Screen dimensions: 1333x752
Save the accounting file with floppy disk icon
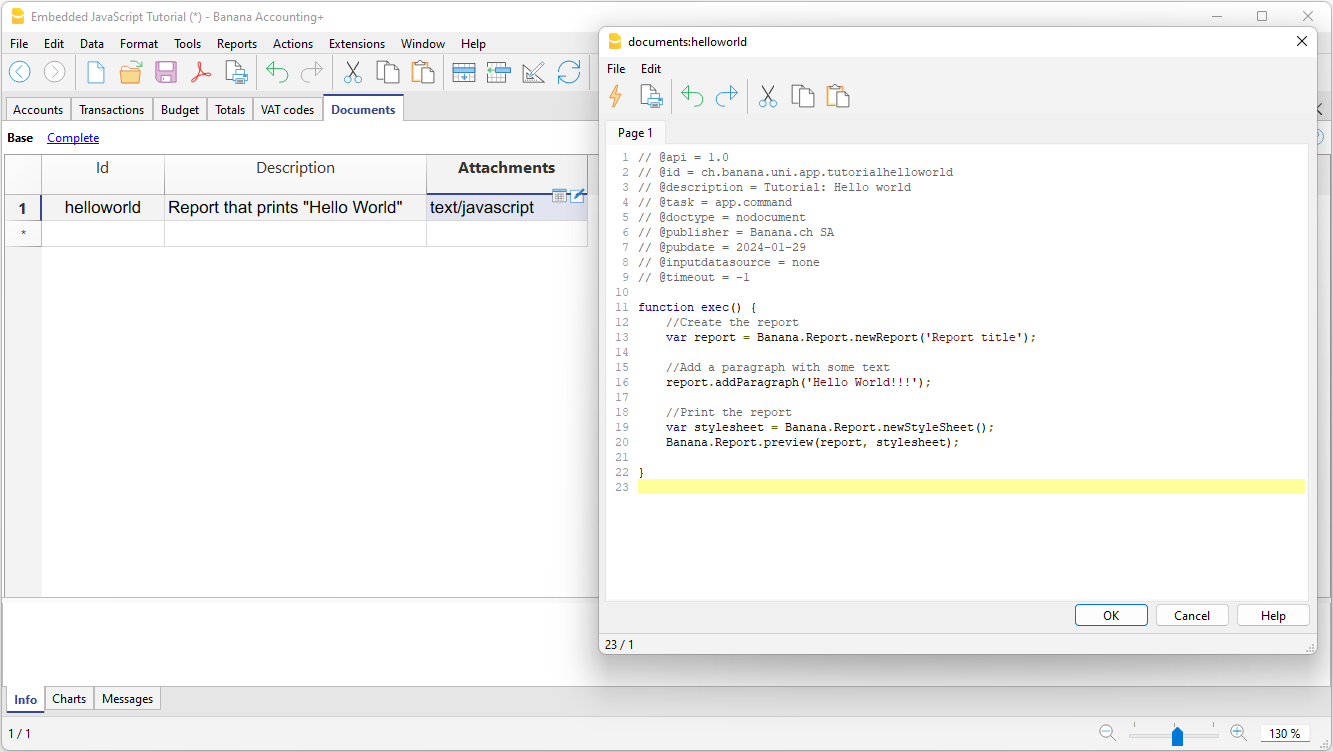pos(165,71)
